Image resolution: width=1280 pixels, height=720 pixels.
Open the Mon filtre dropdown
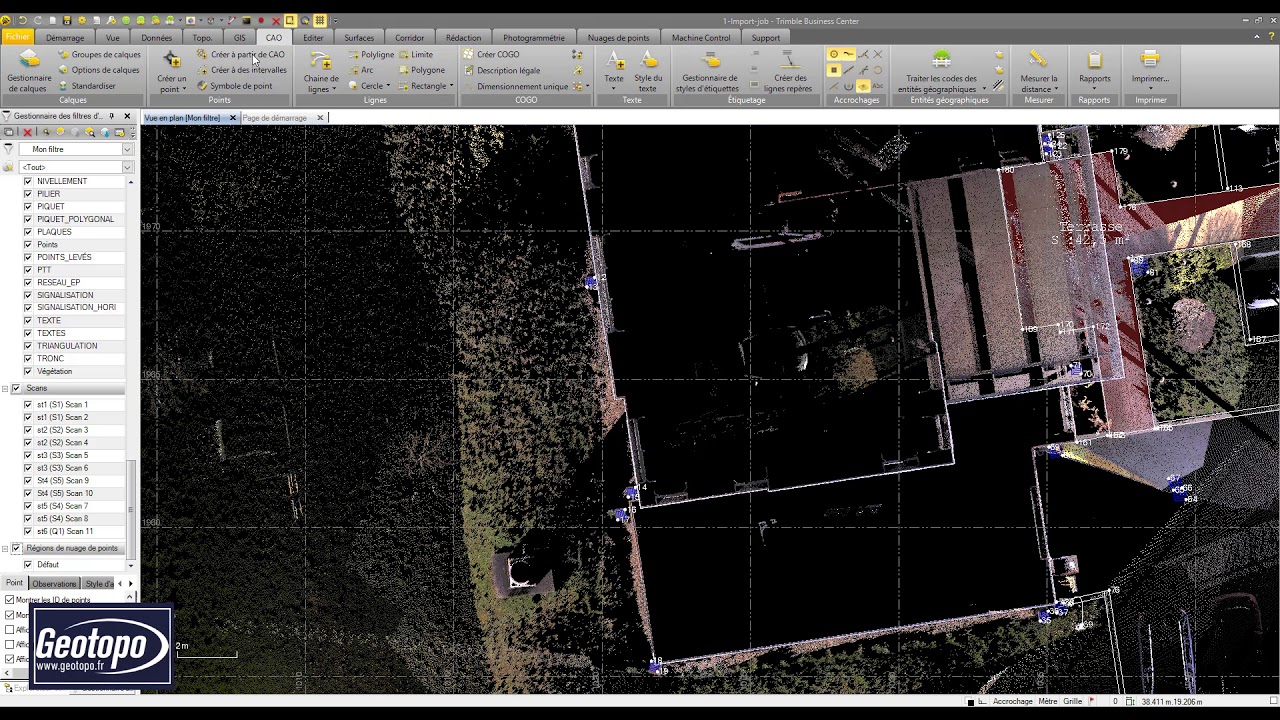[x=127, y=150]
